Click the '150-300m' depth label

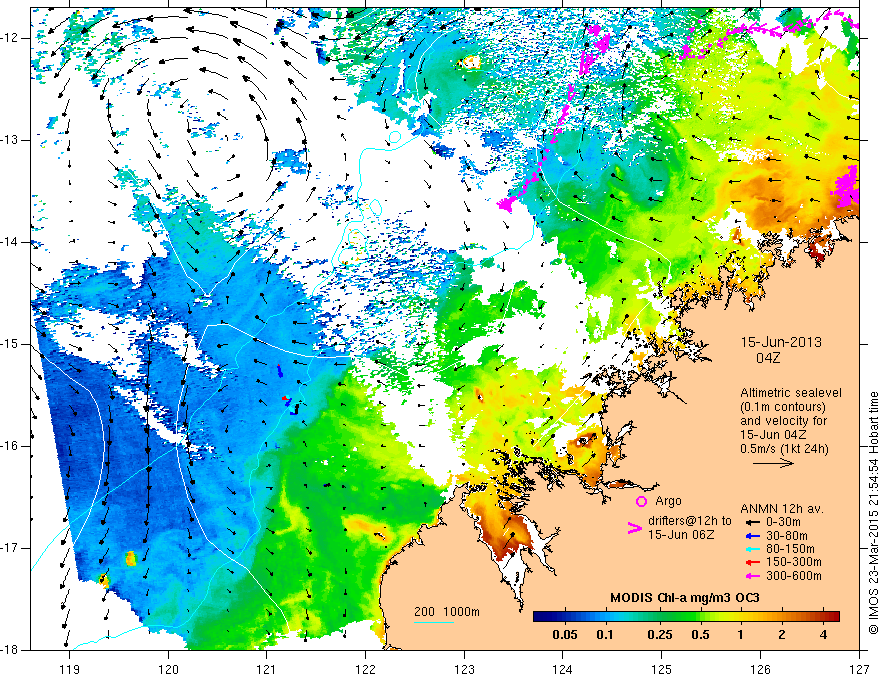[794, 562]
